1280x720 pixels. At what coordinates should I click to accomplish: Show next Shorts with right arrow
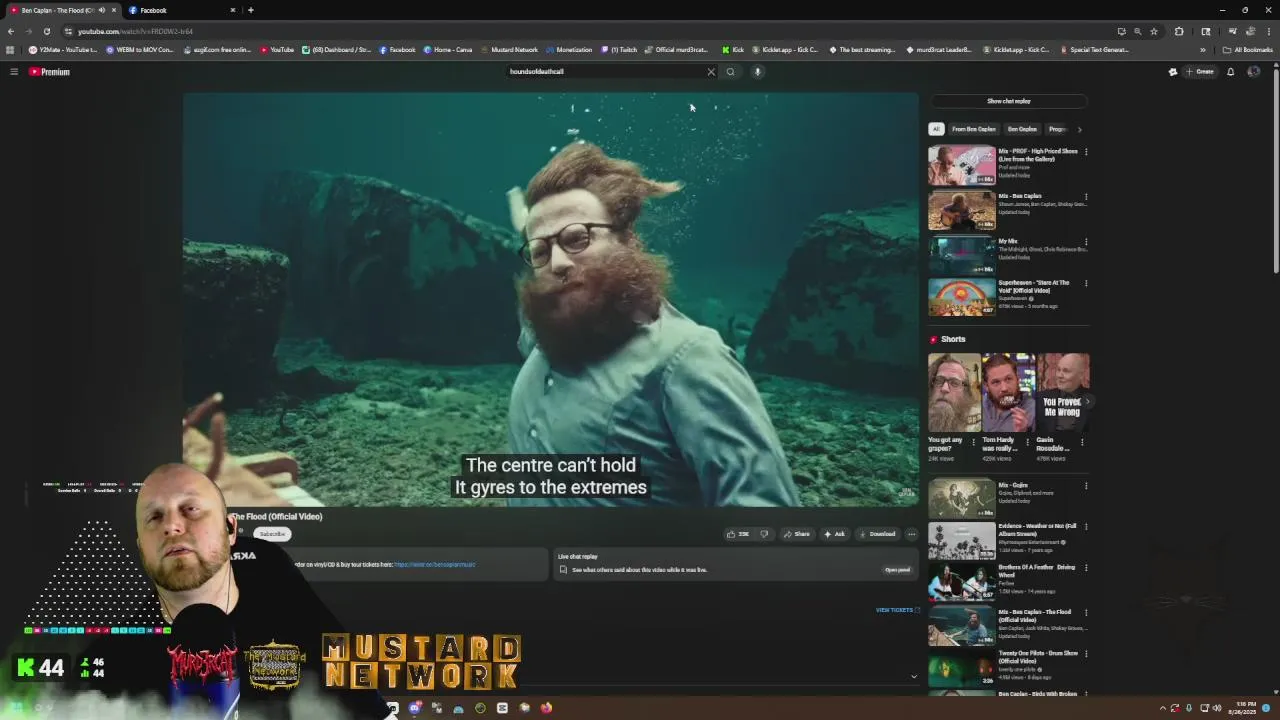[1087, 401]
